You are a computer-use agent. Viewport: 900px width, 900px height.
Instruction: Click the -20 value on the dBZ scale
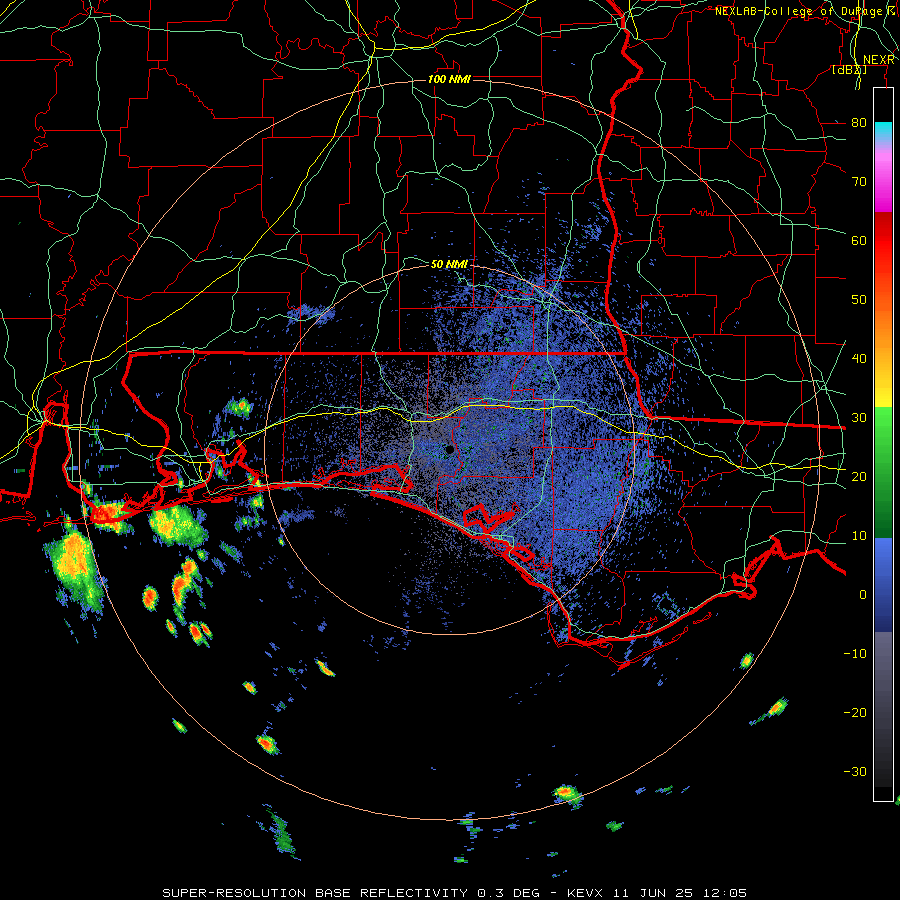tap(855, 713)
